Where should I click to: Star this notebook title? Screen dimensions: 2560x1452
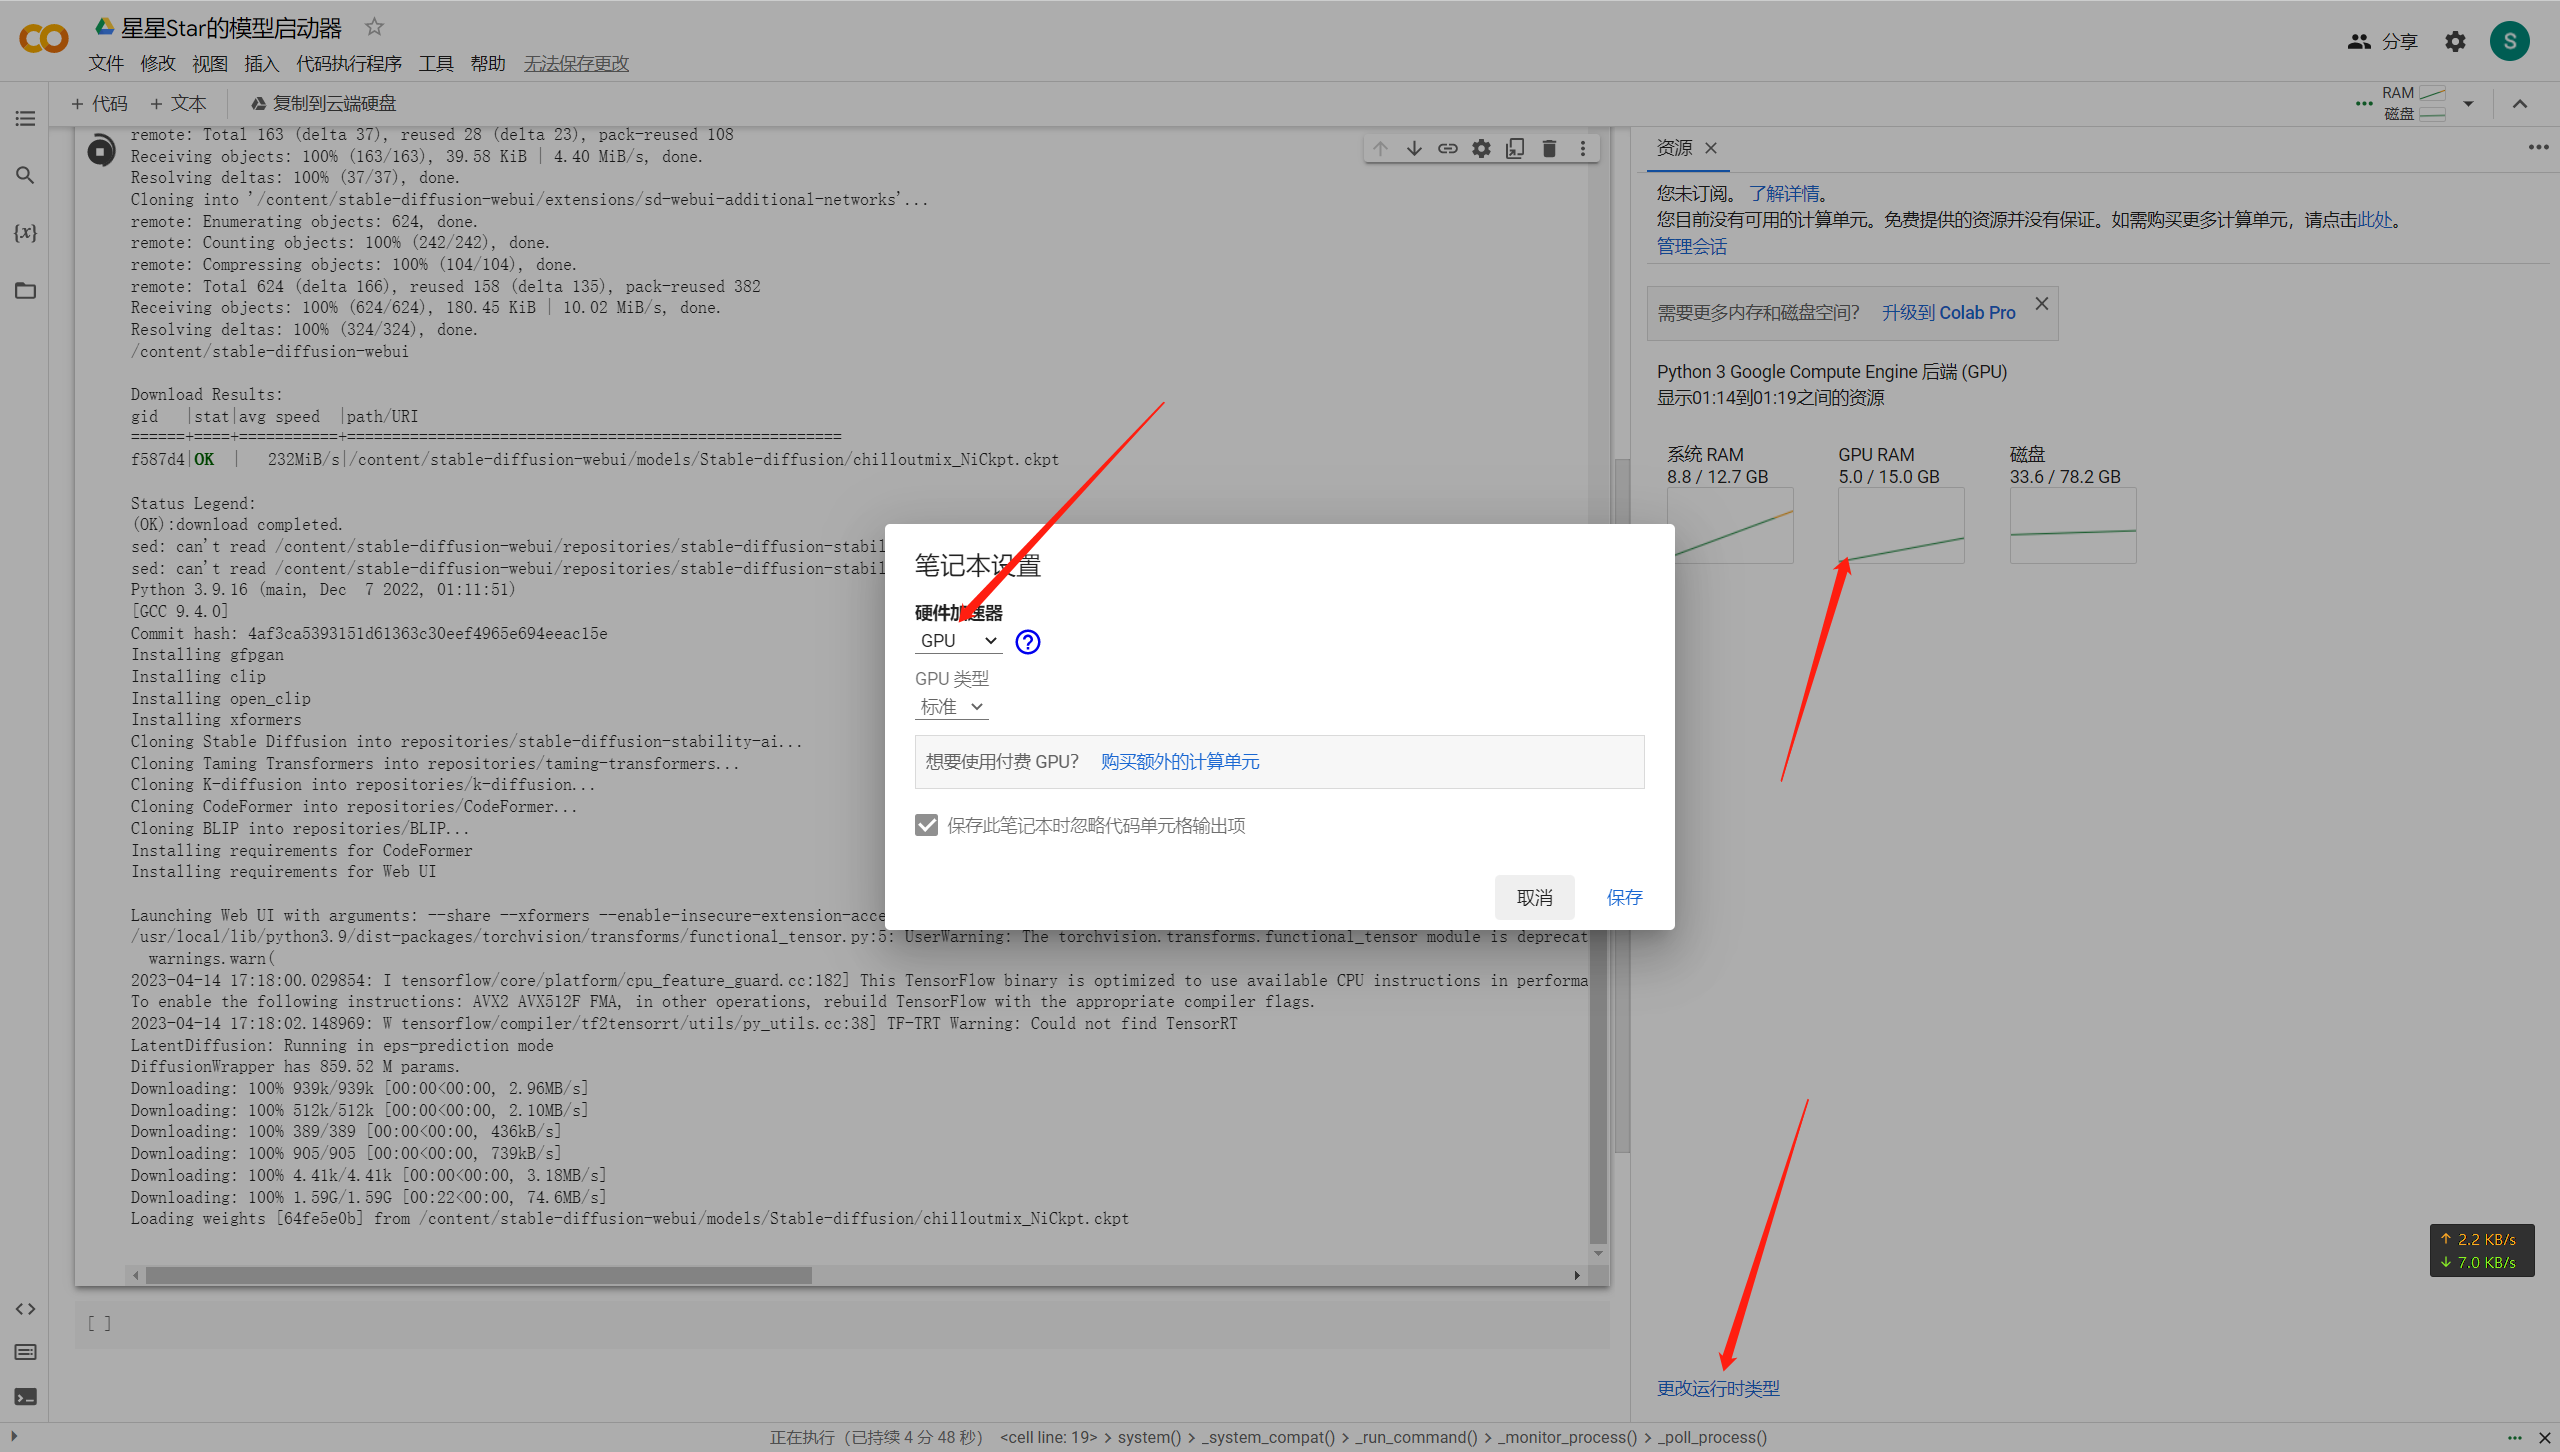click(374, 27)
